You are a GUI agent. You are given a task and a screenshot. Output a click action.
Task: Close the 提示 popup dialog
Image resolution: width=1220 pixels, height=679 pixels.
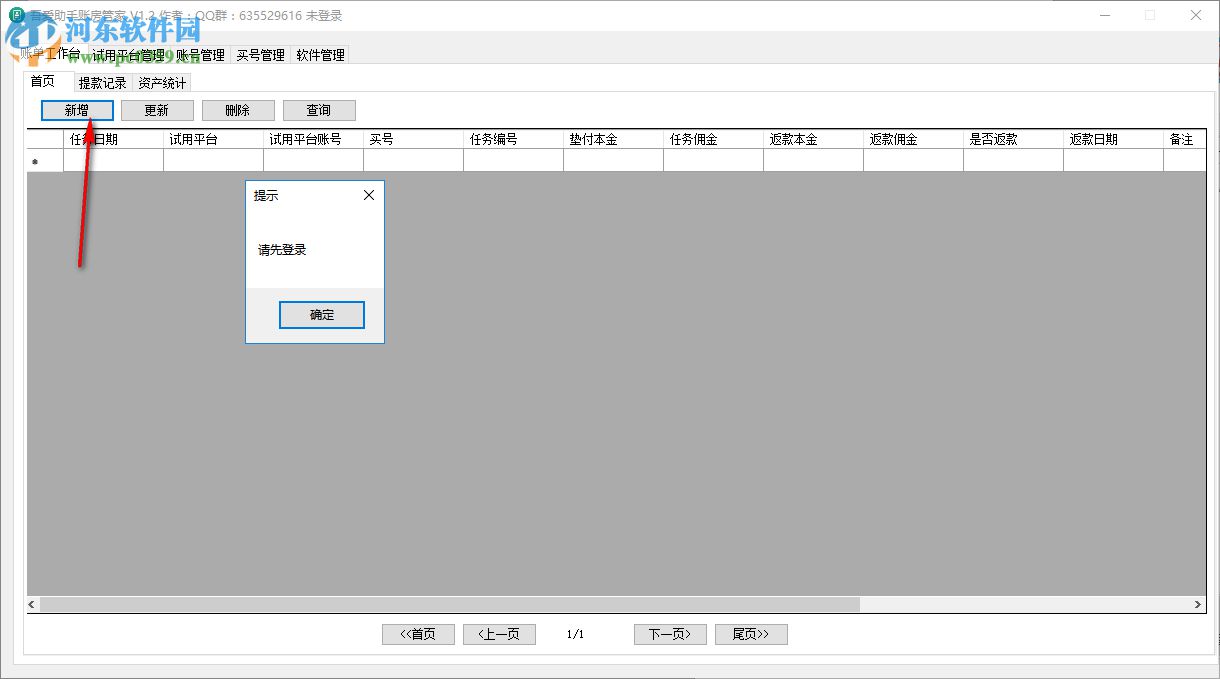tap(368, 195)
